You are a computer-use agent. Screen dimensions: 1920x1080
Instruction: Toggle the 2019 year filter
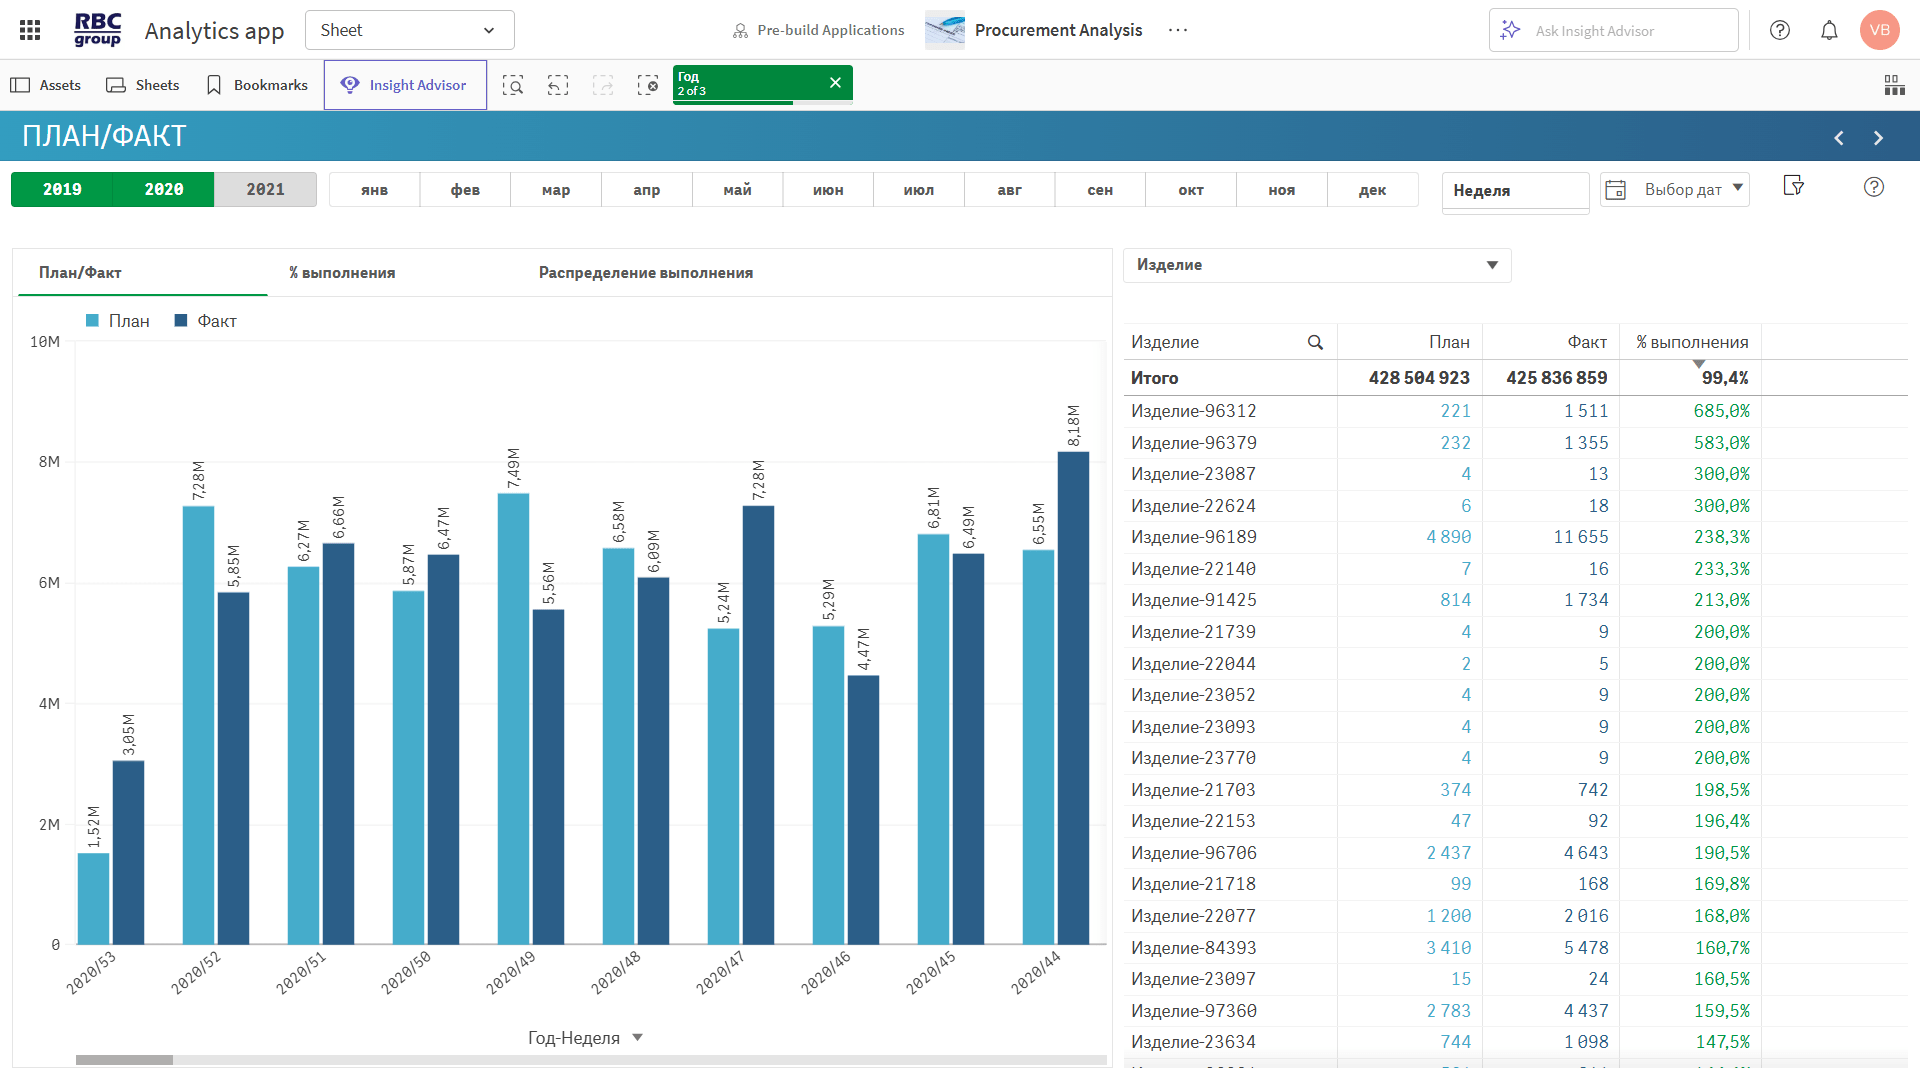point(62,189)
